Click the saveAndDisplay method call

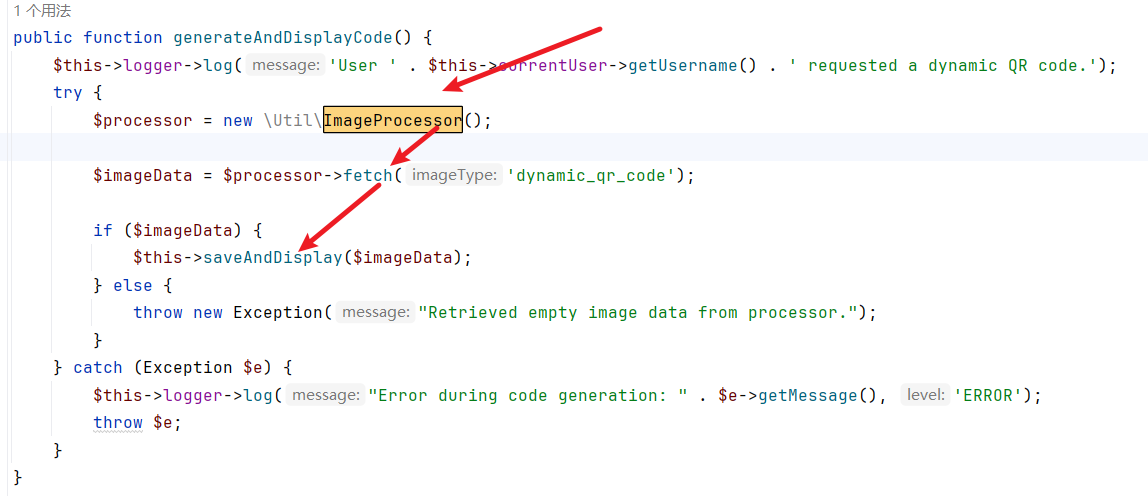272,257
